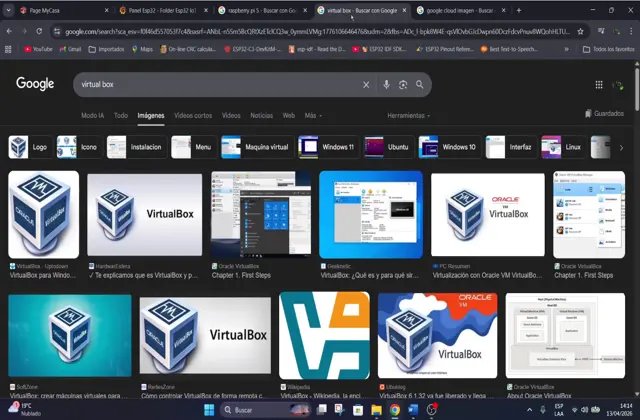Click the voice search microphone icon
This screenshot has width=640, height=420.
pyautogui.click(x=386, y=85)
